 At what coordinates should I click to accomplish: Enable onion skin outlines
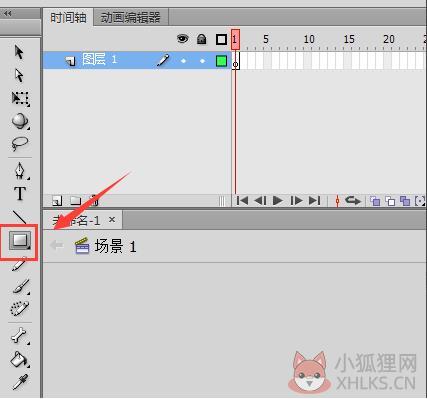390,201
